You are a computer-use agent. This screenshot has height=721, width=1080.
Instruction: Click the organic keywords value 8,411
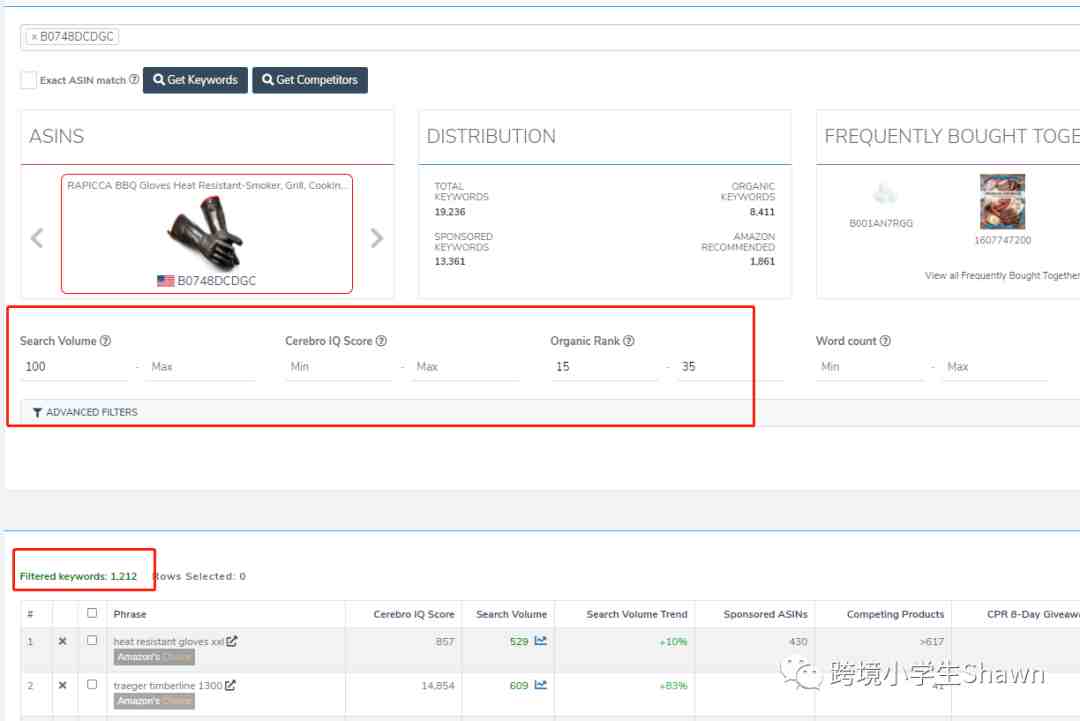pyautogui.click(x=762, y=212)
